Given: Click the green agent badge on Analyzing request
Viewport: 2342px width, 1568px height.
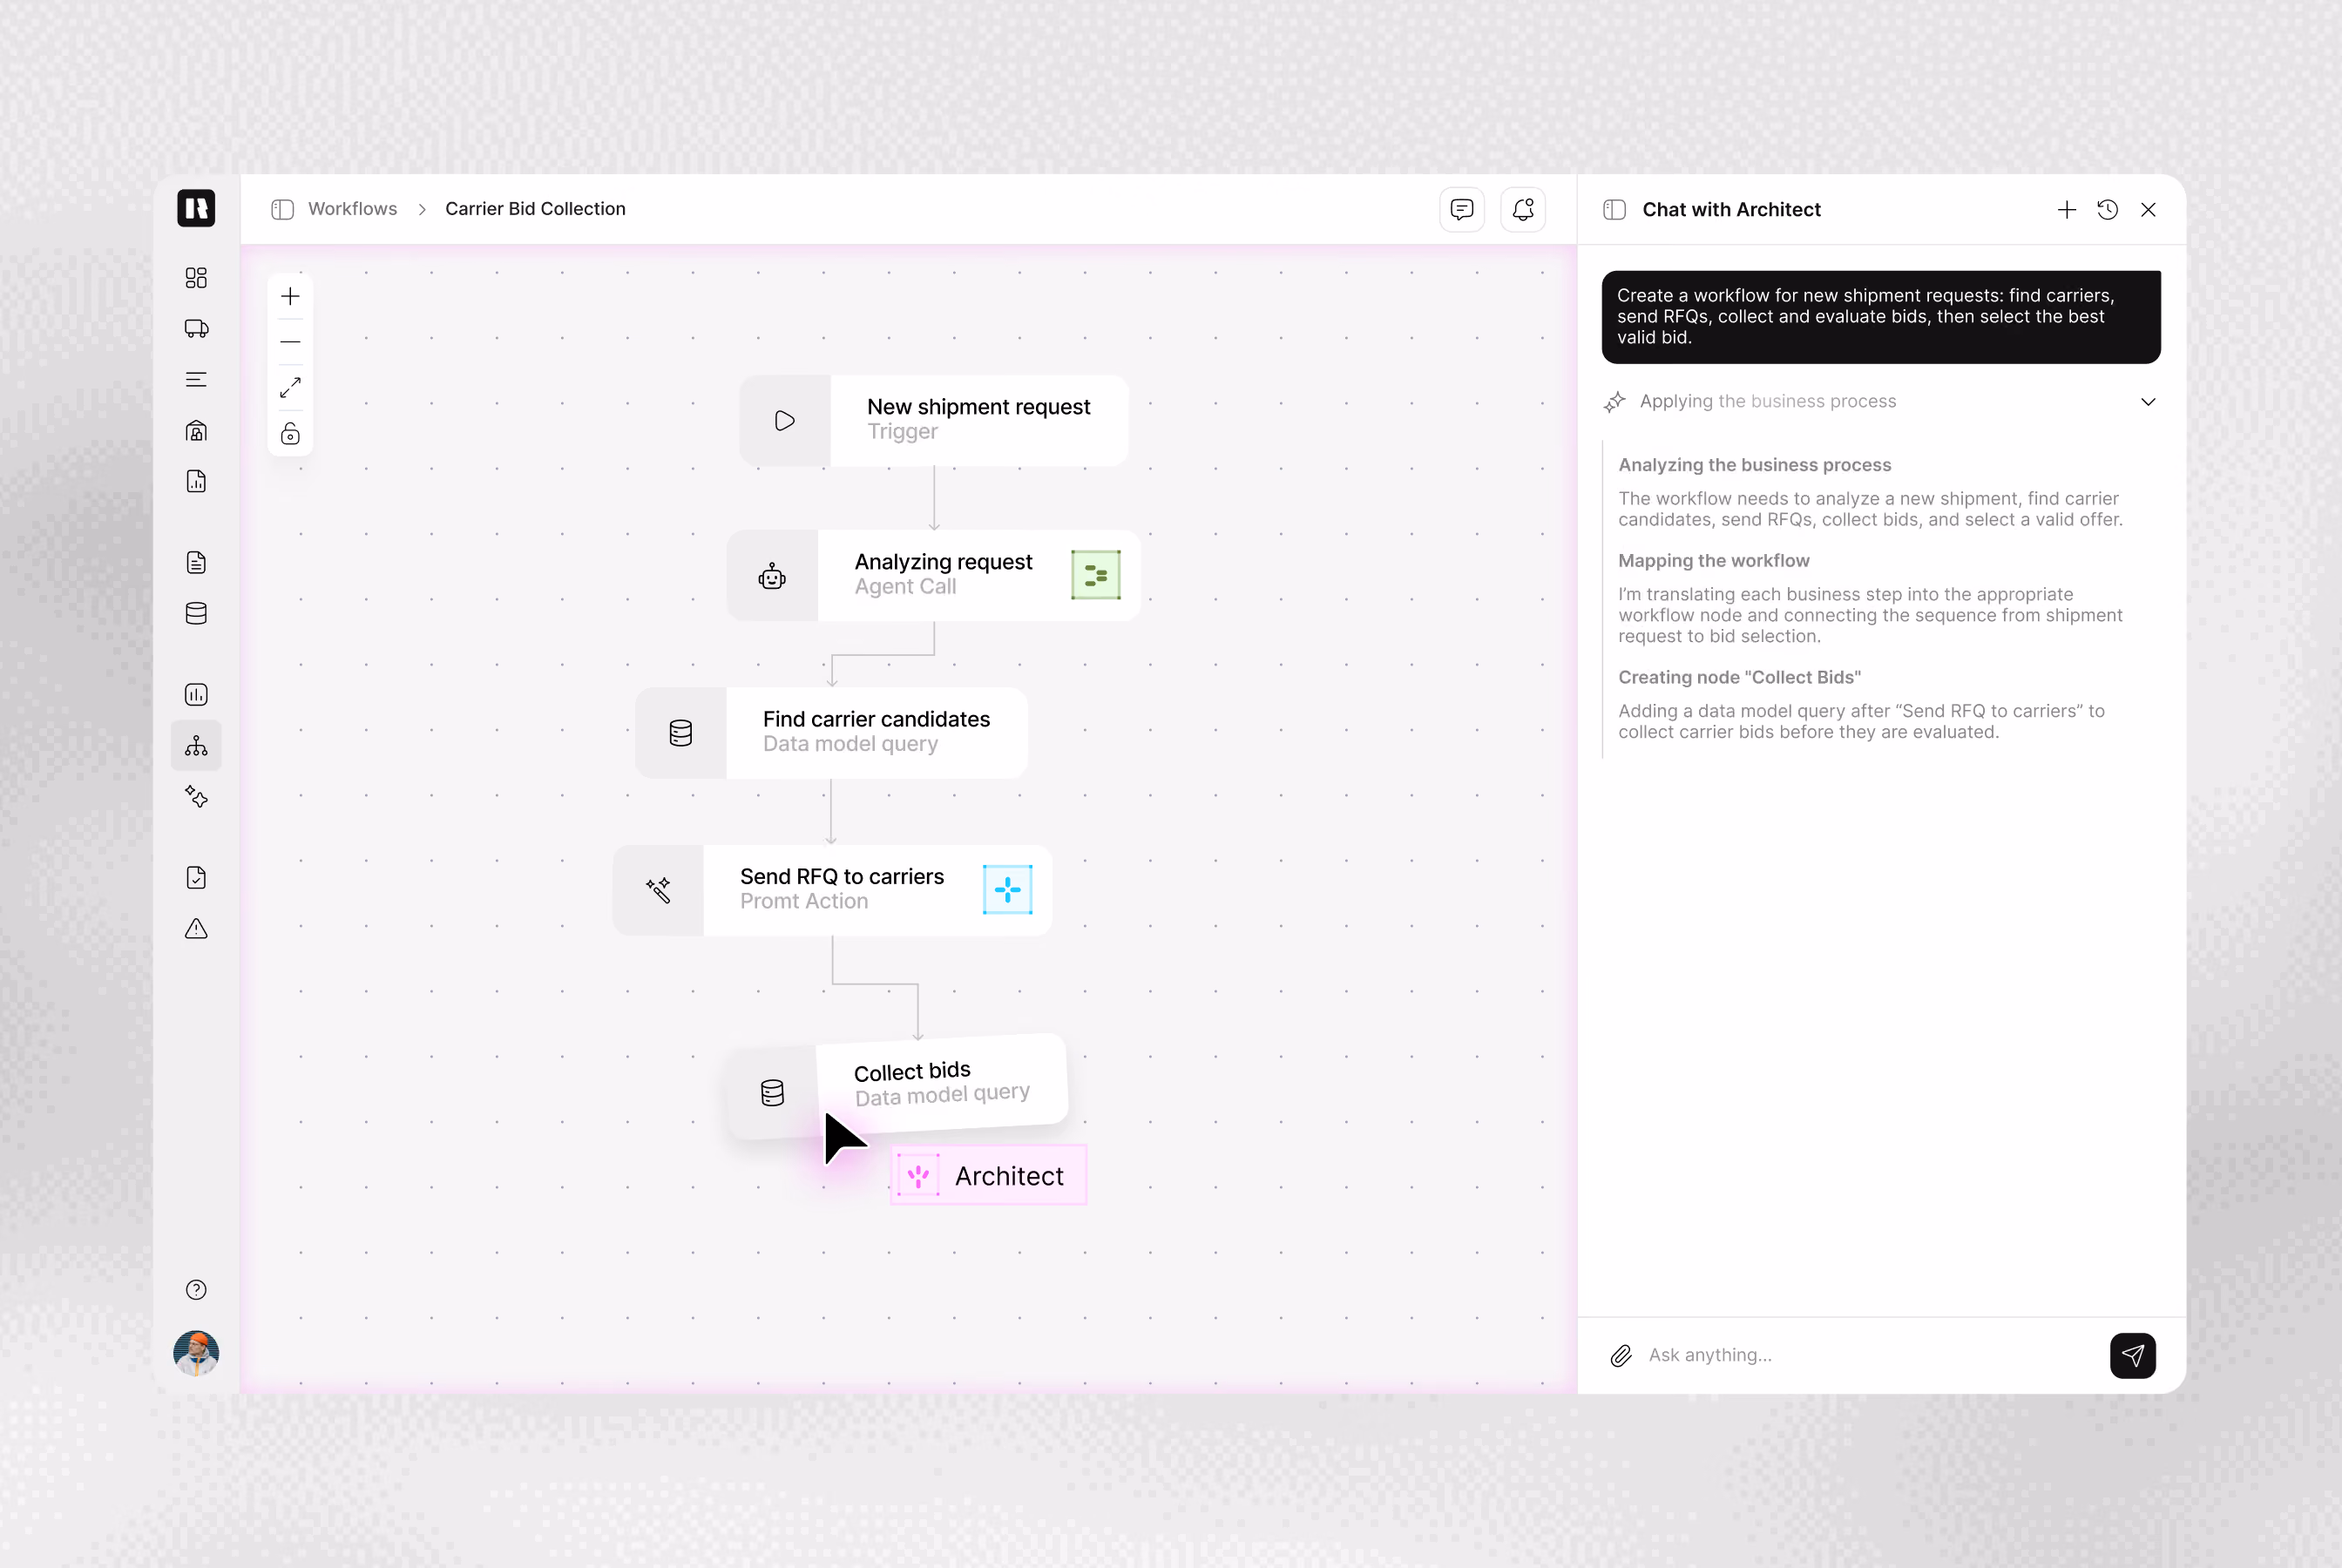Looking at the screenshot, I should [1096, 575].
